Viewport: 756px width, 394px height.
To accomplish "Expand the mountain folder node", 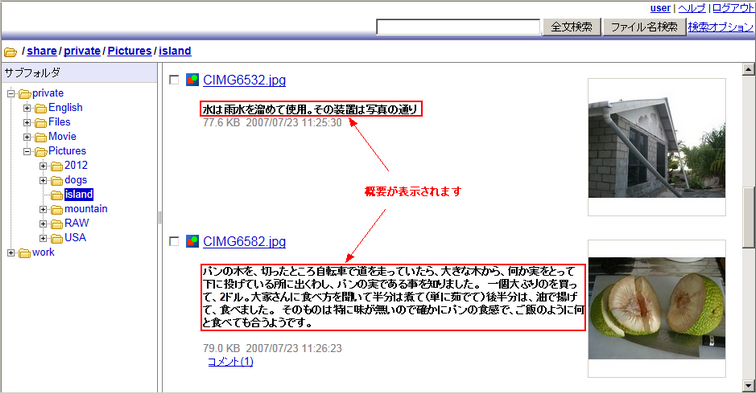I will 43,209.
